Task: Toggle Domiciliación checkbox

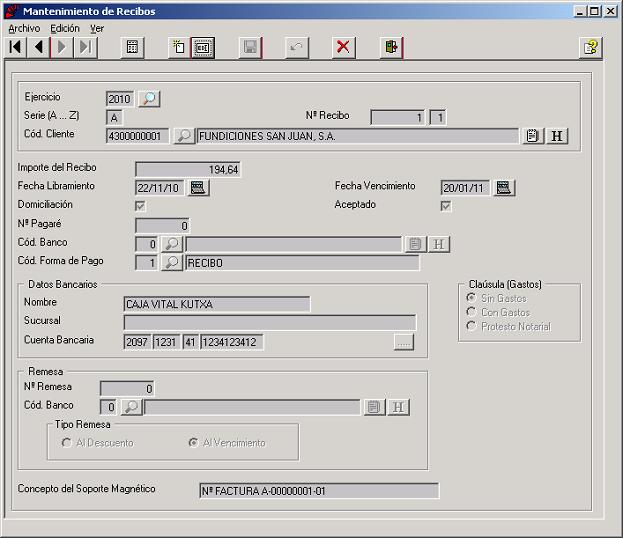Action: [x=140, y=206]
